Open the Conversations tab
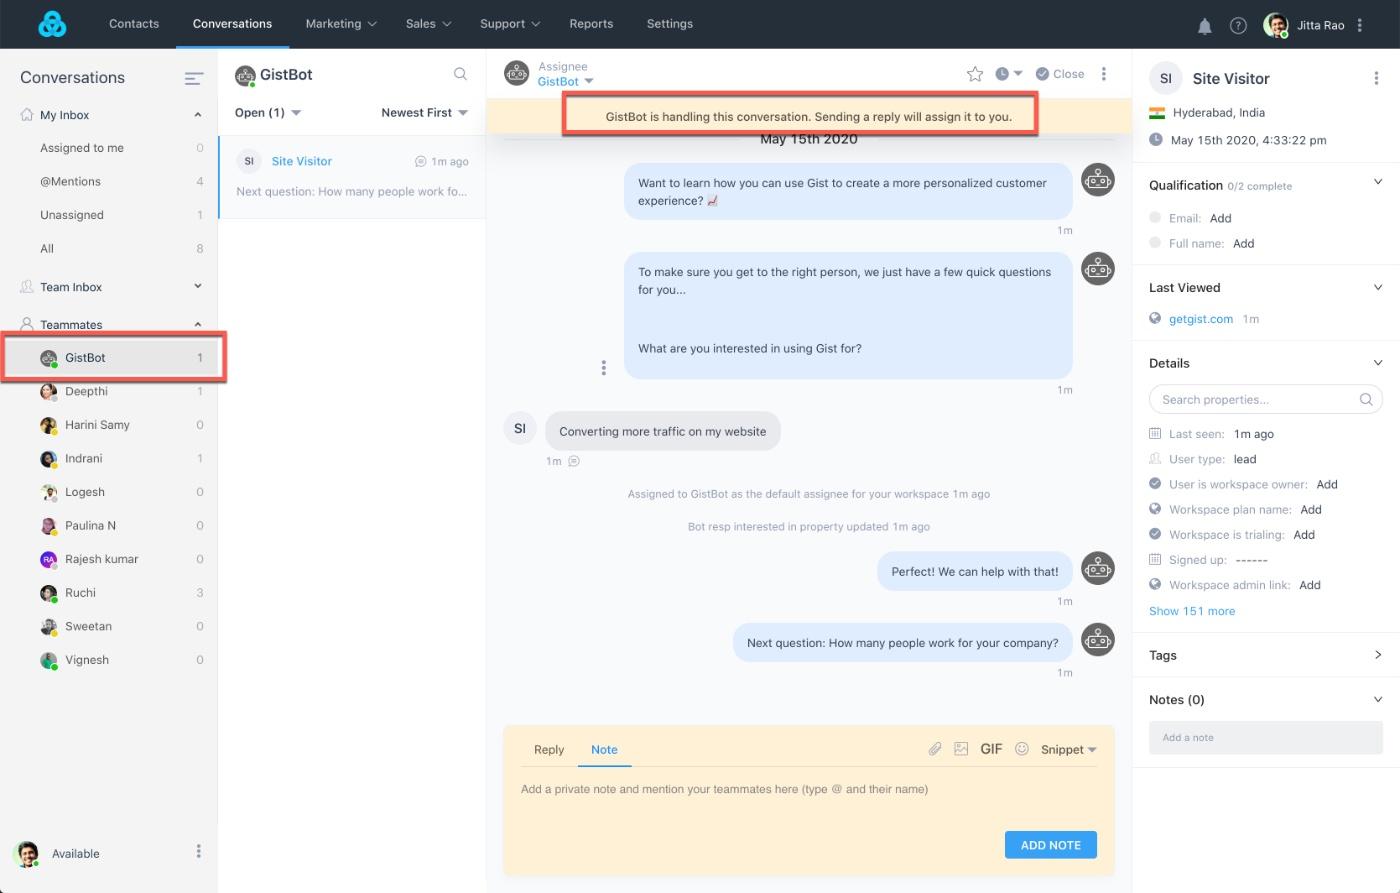 tap(232, 24)
